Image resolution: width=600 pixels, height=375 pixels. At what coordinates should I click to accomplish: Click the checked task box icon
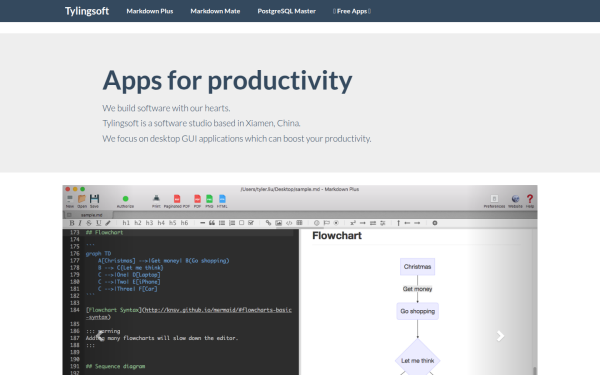click(251, 223)
